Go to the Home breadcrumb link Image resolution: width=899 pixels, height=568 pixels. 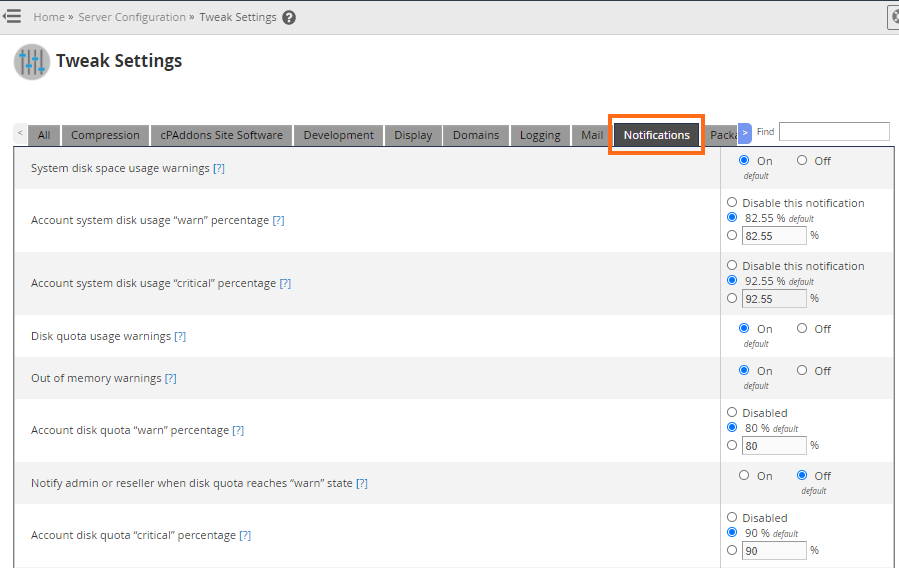(x=48, y=17)
